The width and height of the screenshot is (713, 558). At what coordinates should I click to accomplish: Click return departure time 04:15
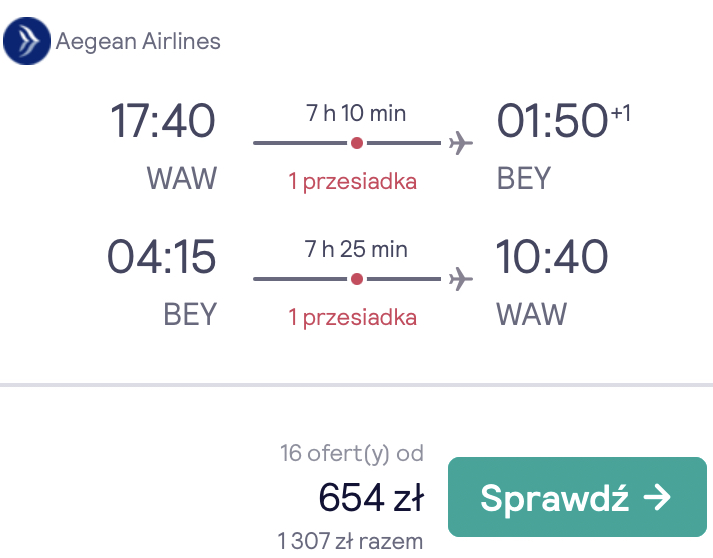click(x=161, y=256)
